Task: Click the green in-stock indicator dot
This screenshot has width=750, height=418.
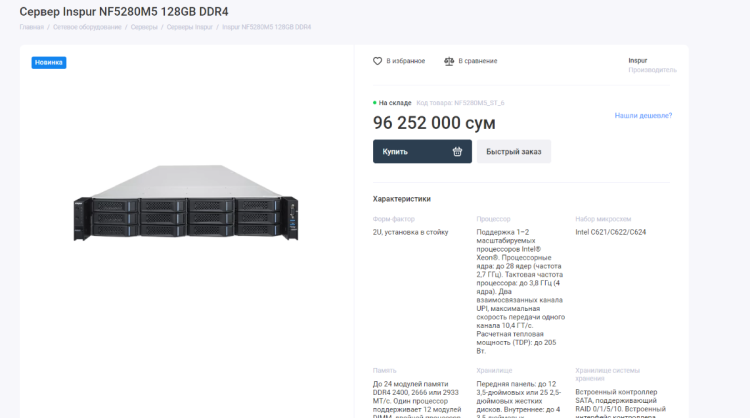Action: coord(375,102)
